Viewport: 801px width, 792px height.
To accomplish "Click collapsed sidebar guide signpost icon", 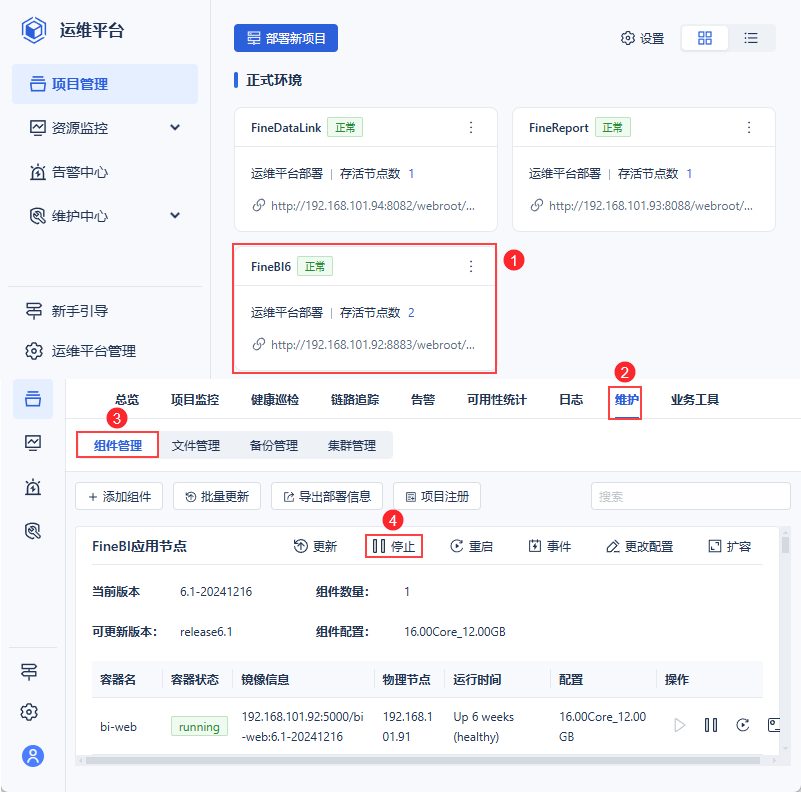I will (29, 671).
